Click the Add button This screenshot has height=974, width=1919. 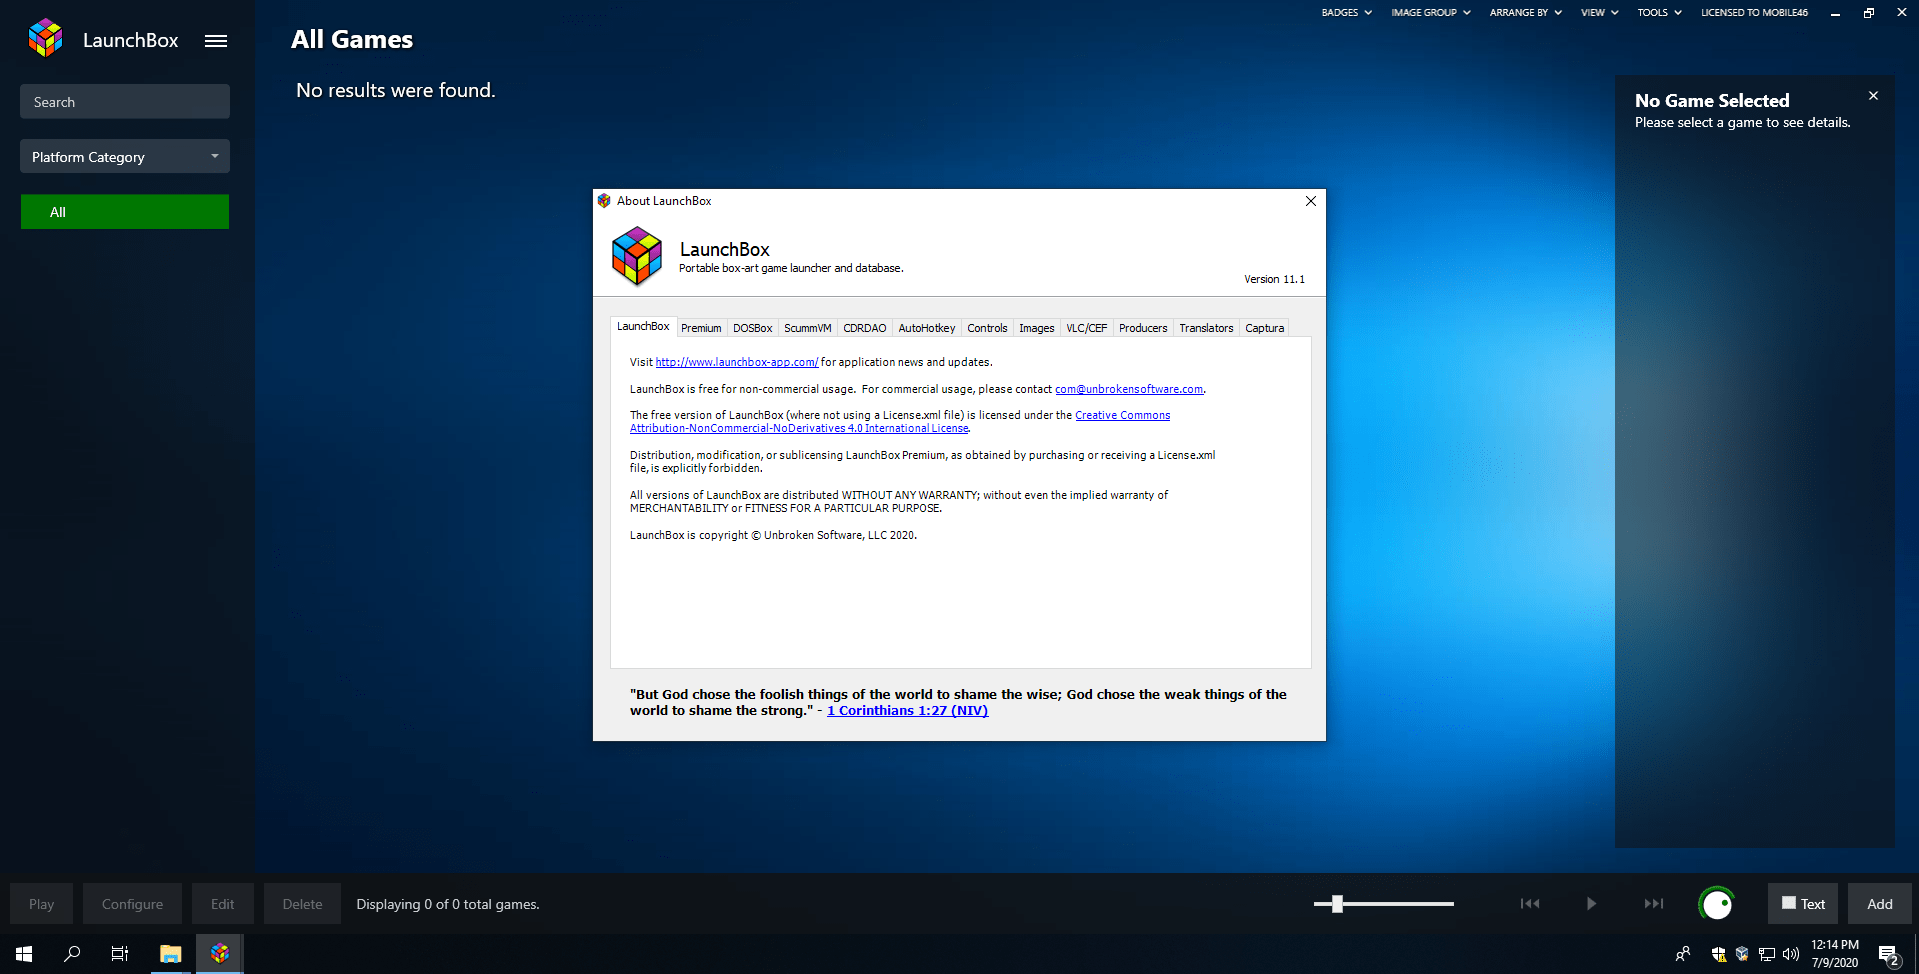pos(1880,904)
